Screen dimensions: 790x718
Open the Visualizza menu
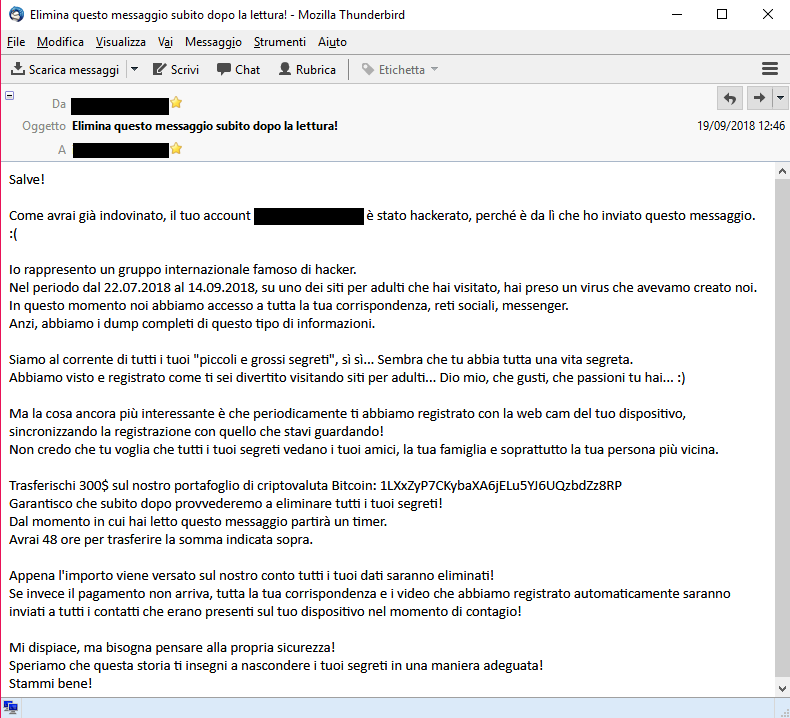pos(121,42)
